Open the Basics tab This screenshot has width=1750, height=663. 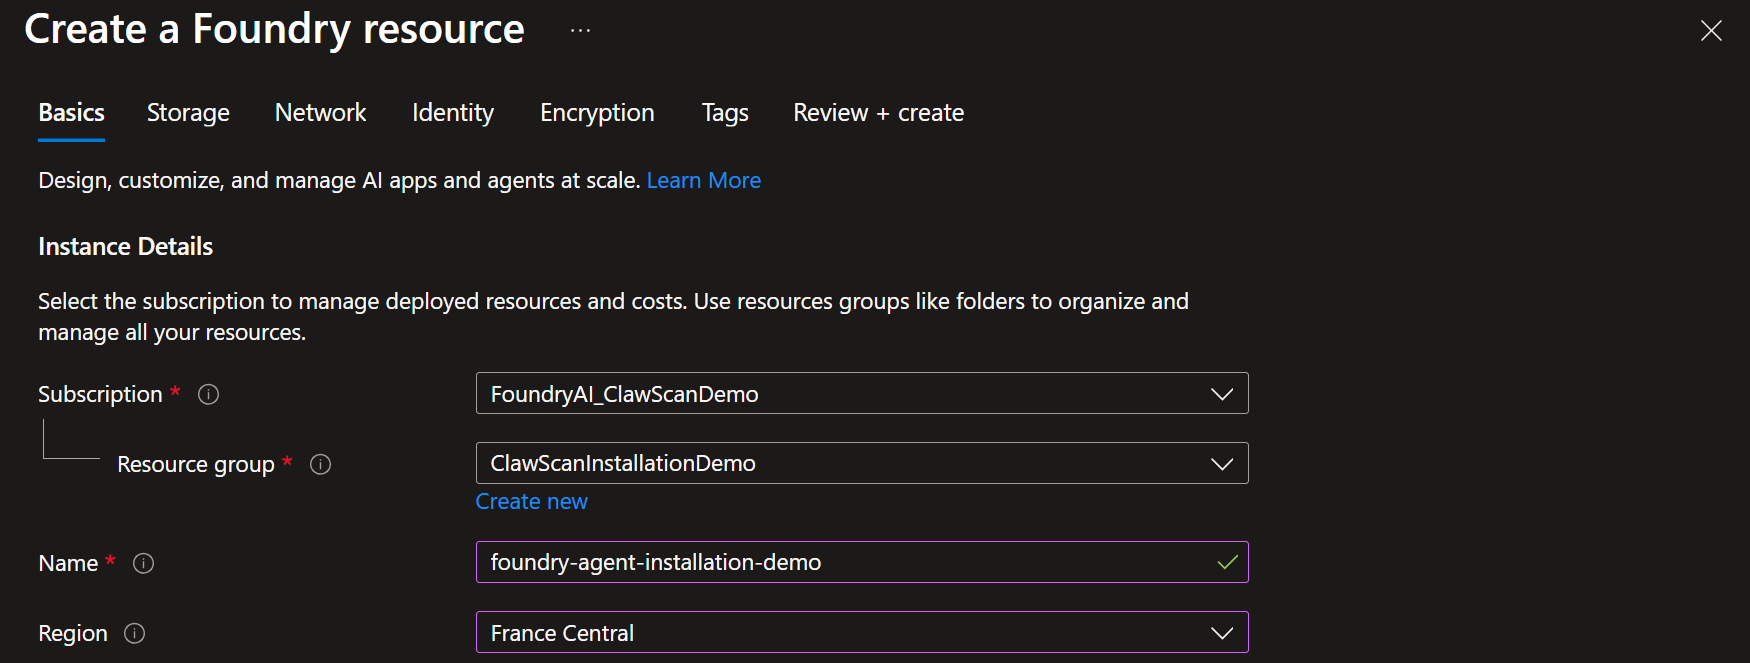point(71,113)
